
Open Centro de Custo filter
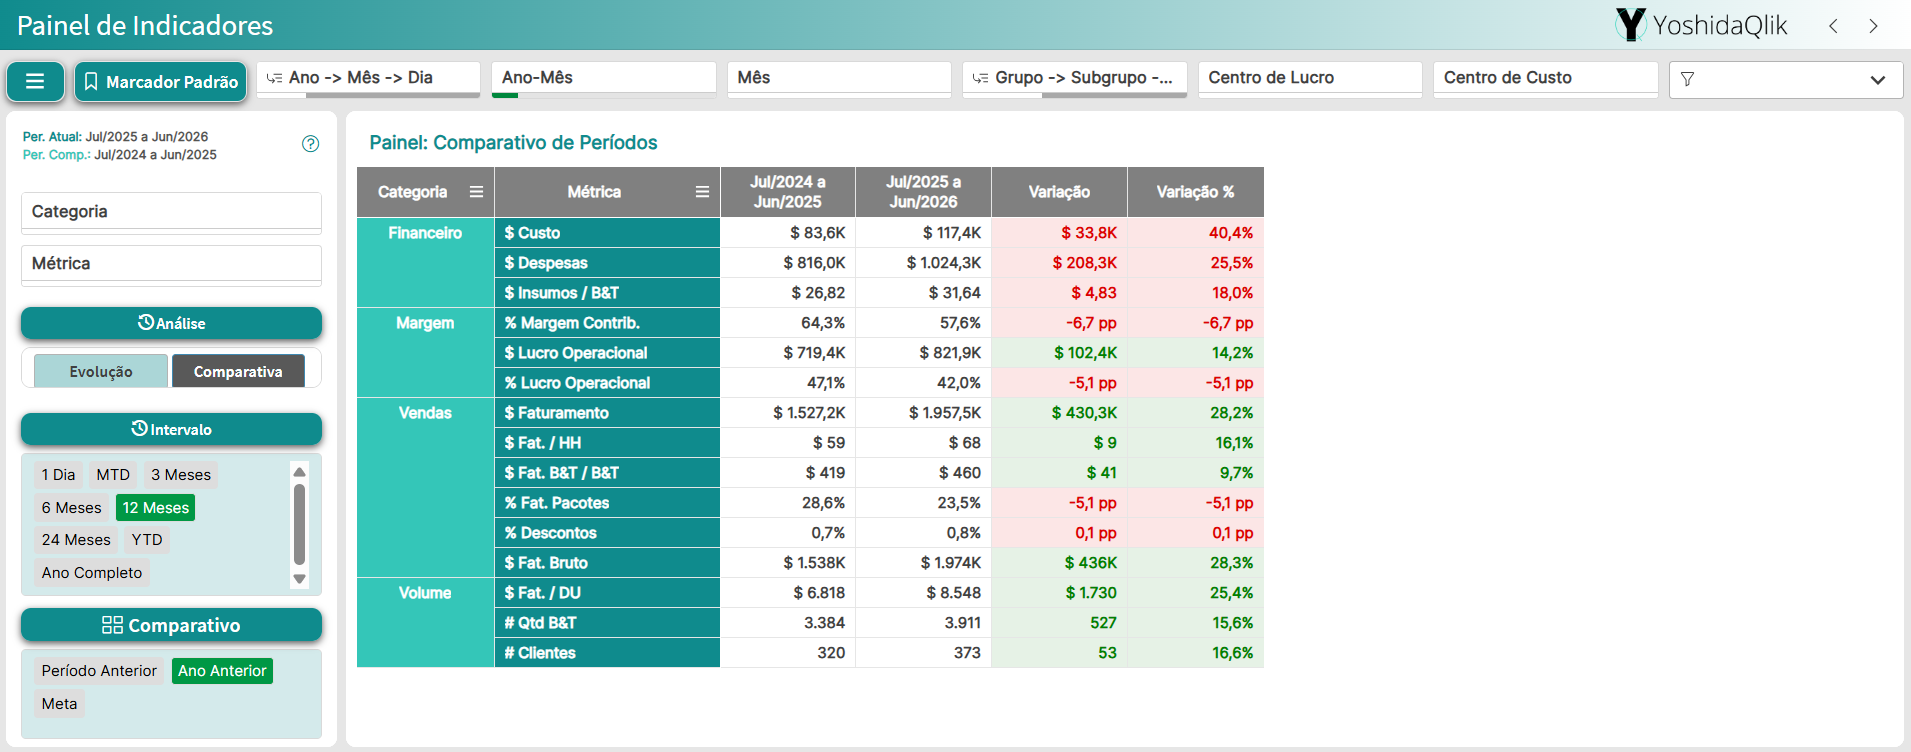(x=1546, y=78)
